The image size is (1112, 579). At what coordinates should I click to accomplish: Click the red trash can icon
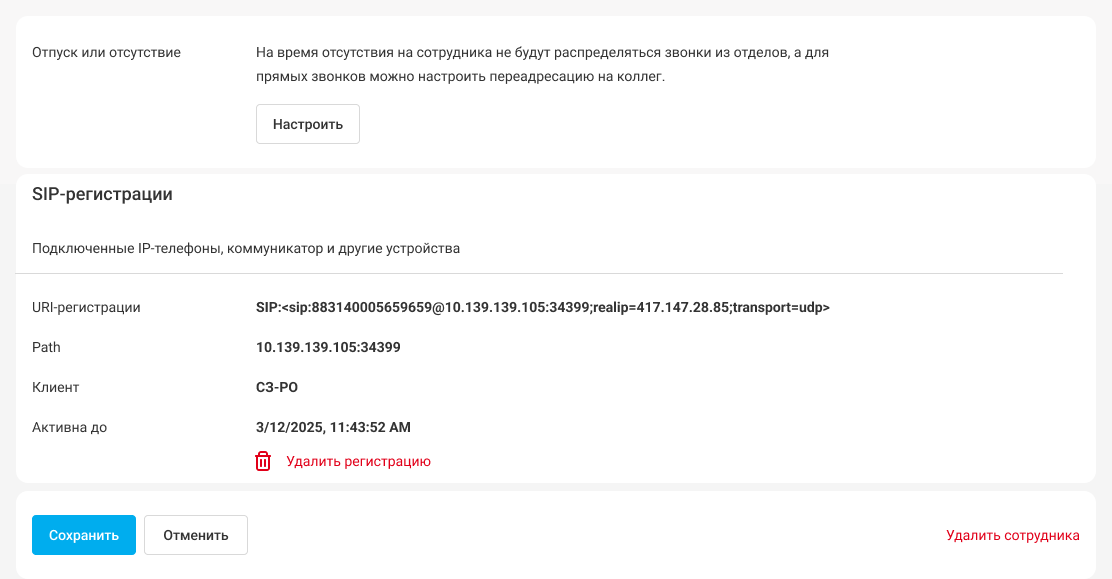pyautogui.click(x=263, y=461)
